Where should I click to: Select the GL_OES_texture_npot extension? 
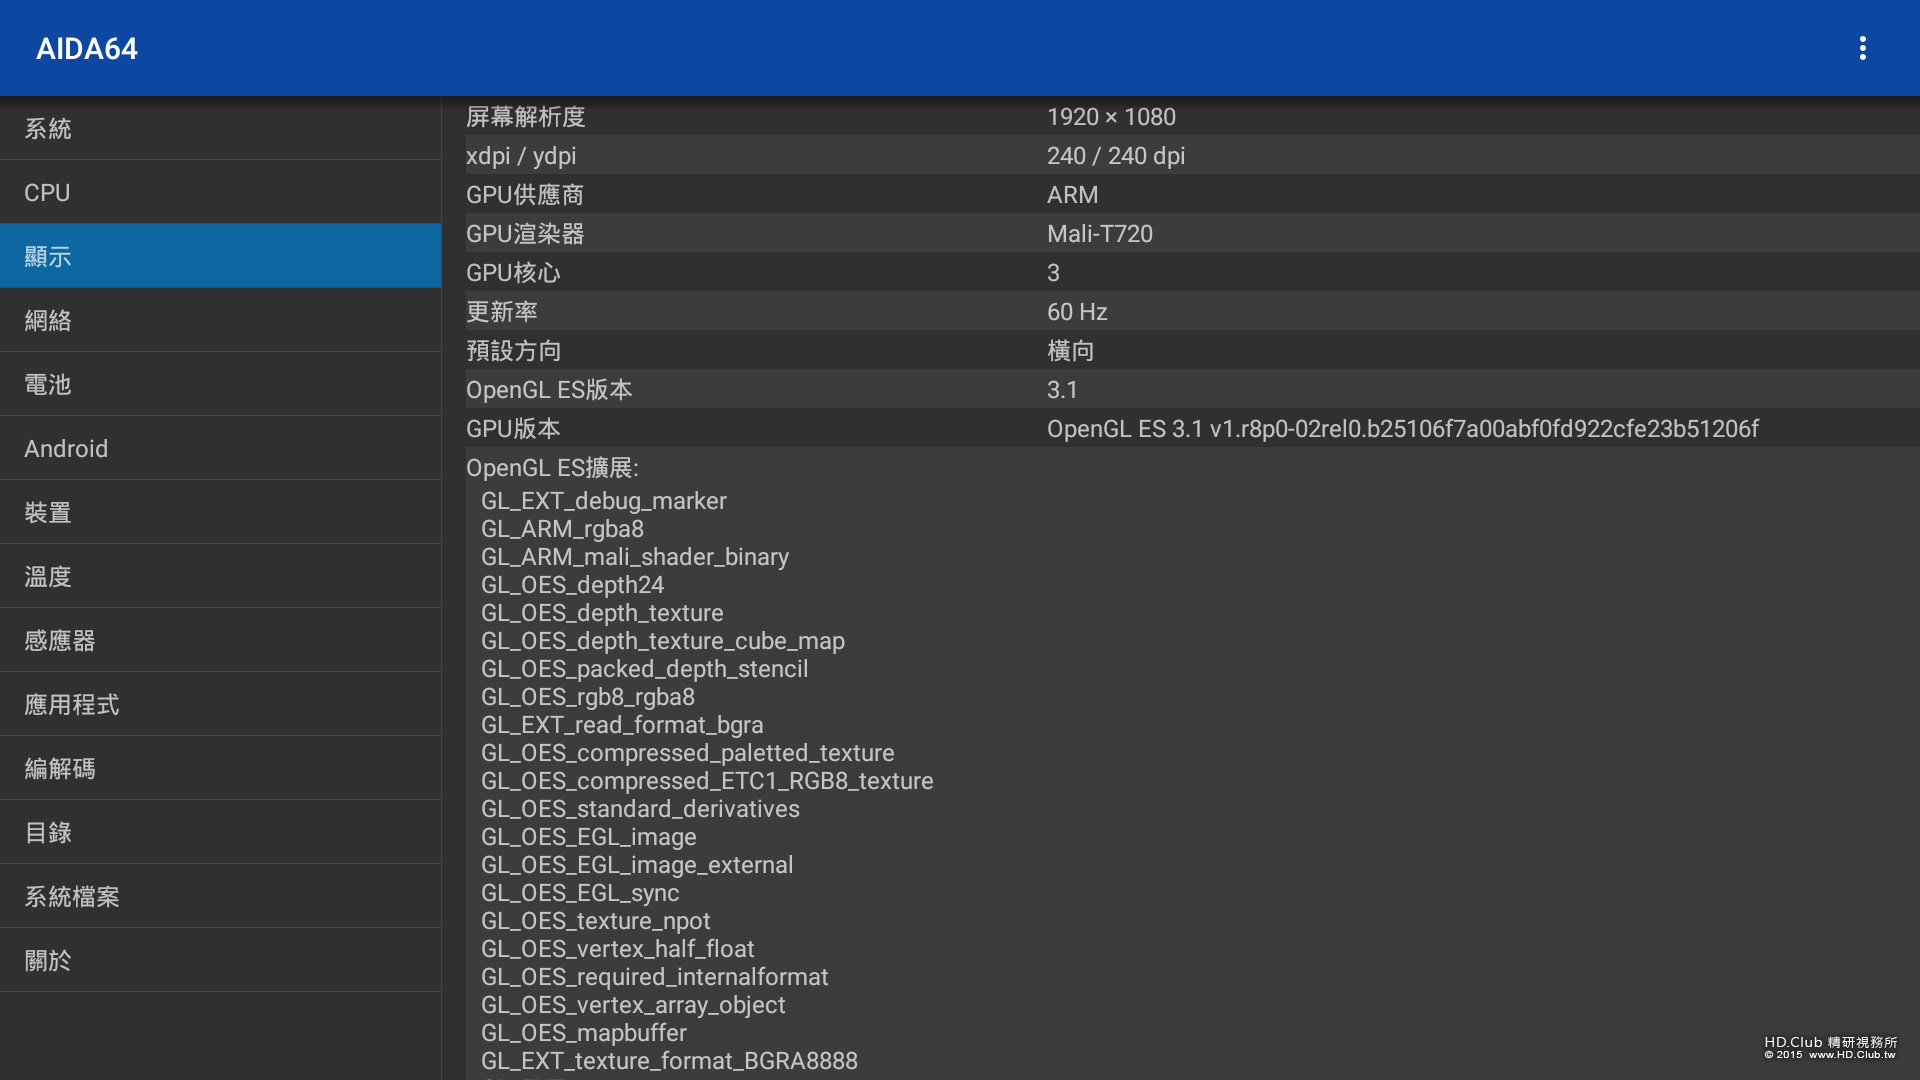pyautogui.click(x=596, y=921)
